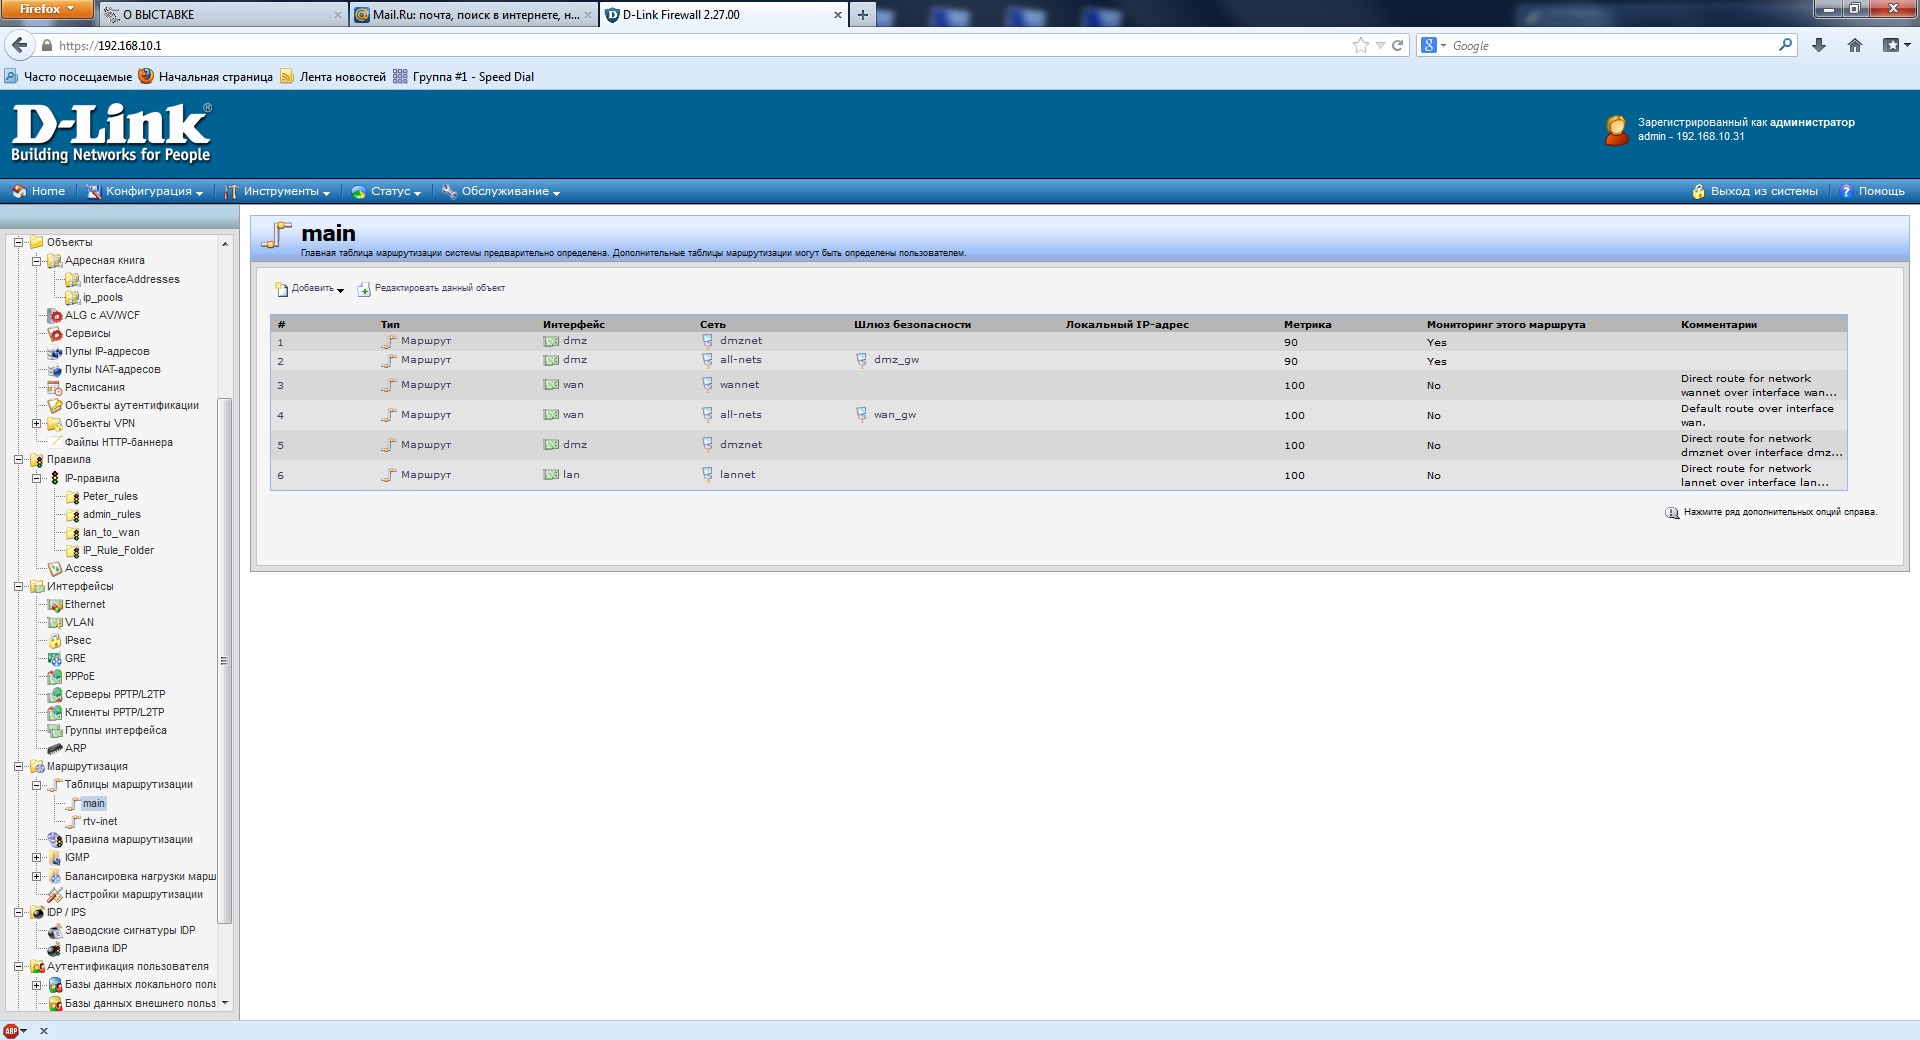Click Редактировать данный объект
The width and height of the screenshot is (1920, 1040).
(x=431, y=289)
